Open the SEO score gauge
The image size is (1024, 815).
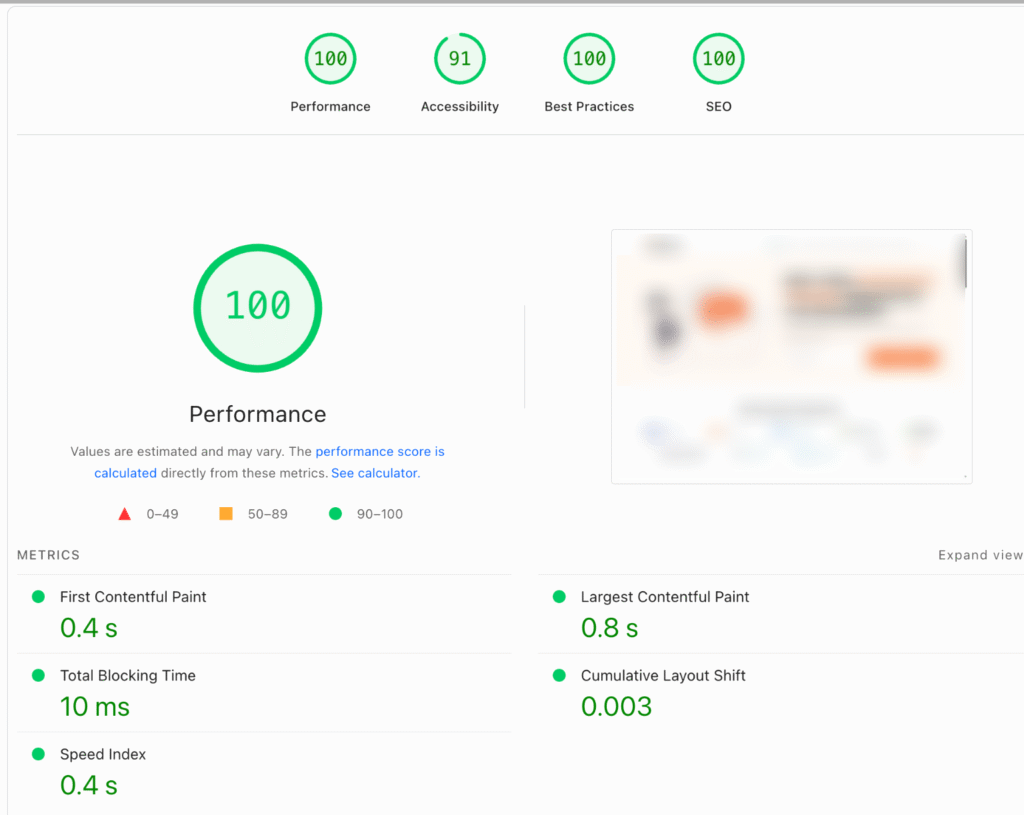pos(718,58)
